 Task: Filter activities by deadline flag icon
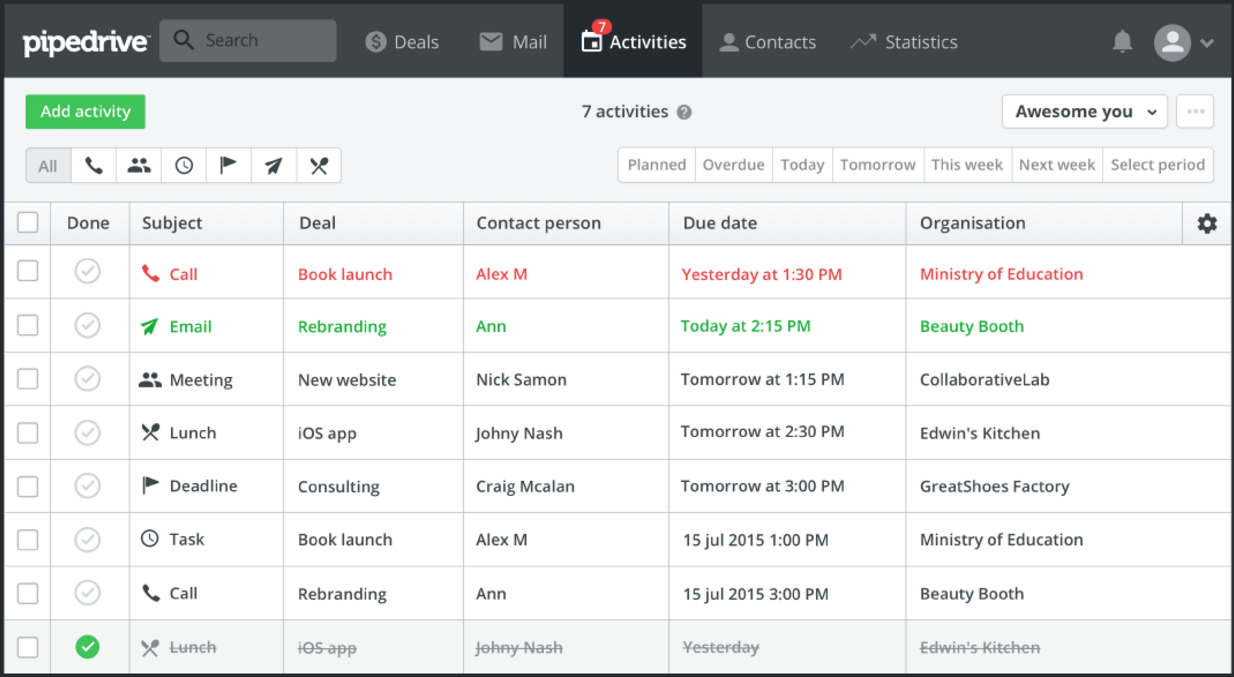point(229,166)
